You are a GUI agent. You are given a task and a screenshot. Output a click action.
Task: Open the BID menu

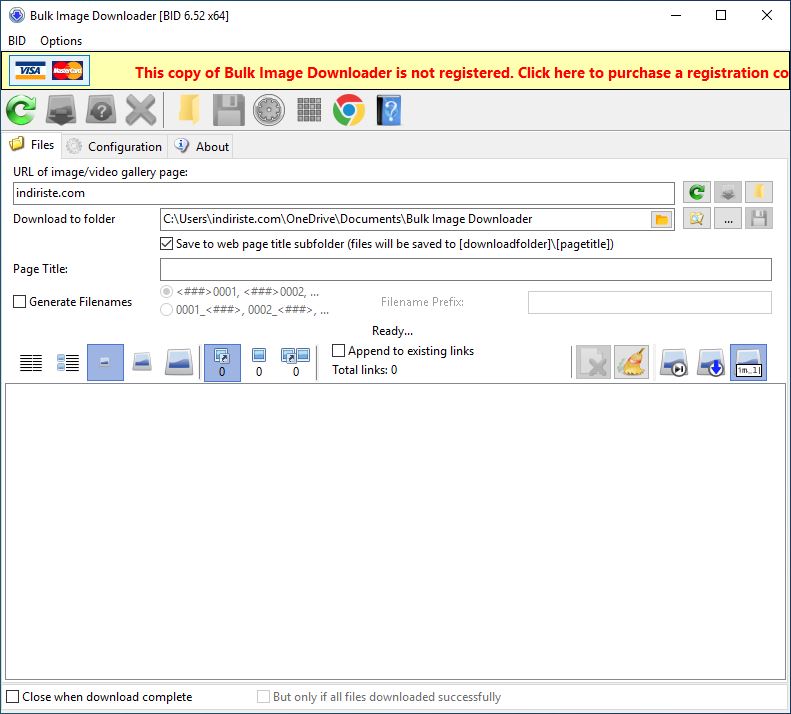click(x=17, y=41)
